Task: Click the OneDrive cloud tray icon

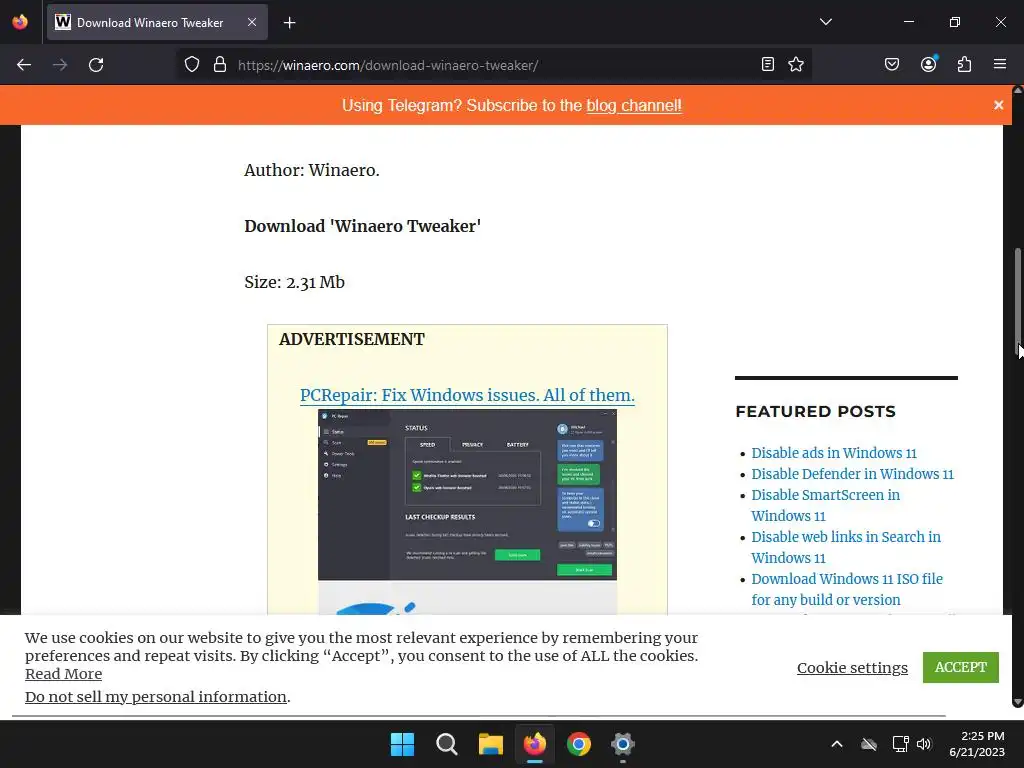Action: point(869,744)
